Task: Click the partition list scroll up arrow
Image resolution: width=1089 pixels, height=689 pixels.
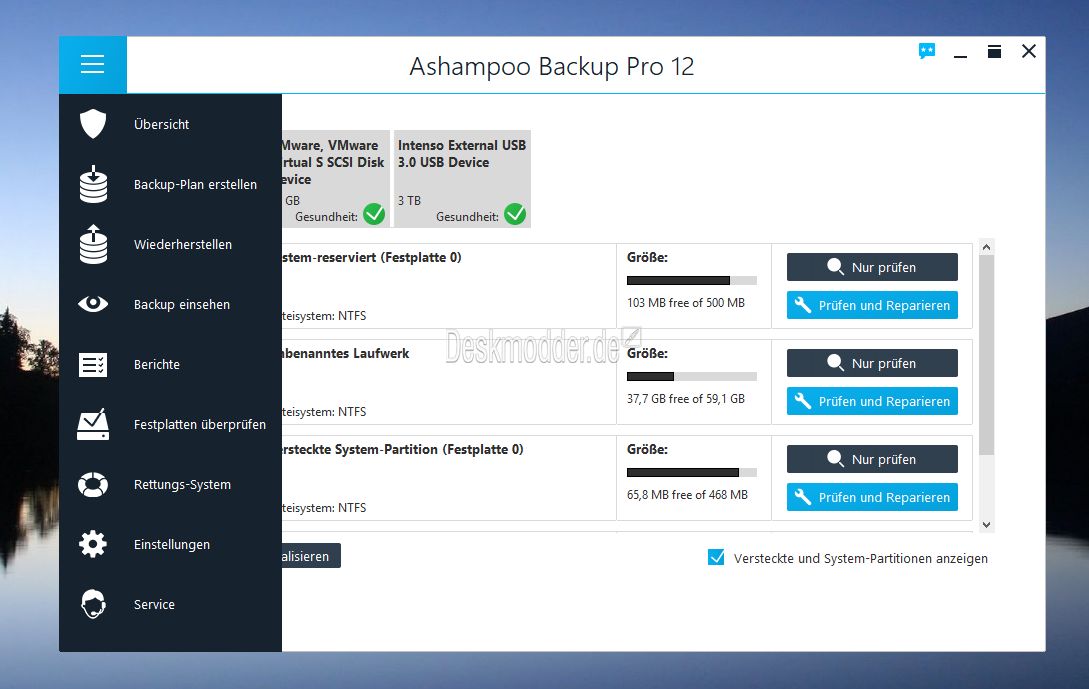Action: pyautogui.click(x=986, y=247)
